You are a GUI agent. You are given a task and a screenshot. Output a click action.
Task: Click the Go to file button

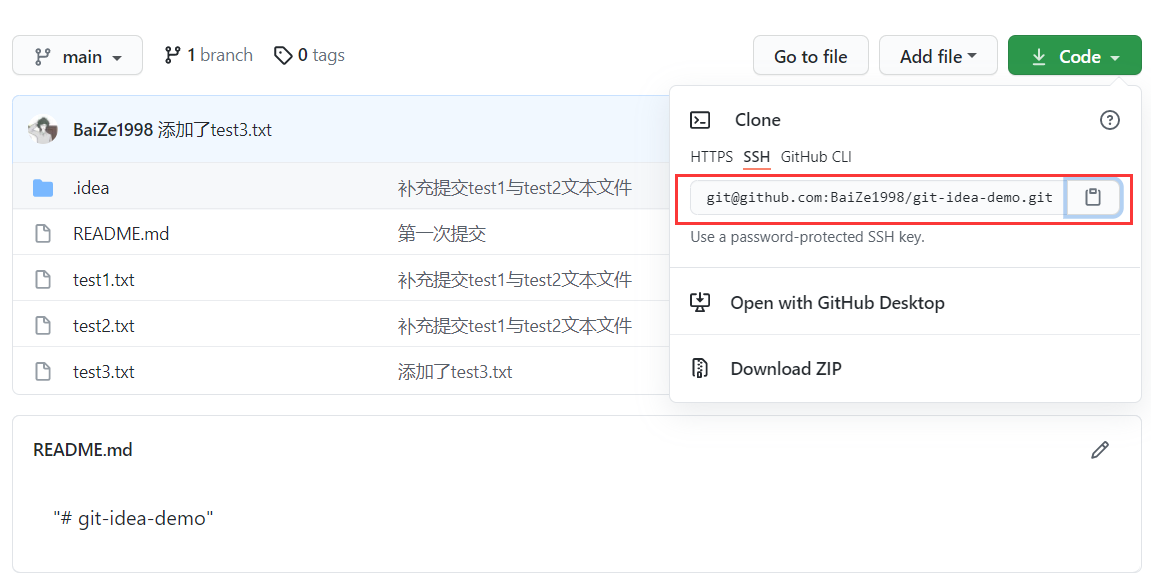click(810, 55)
